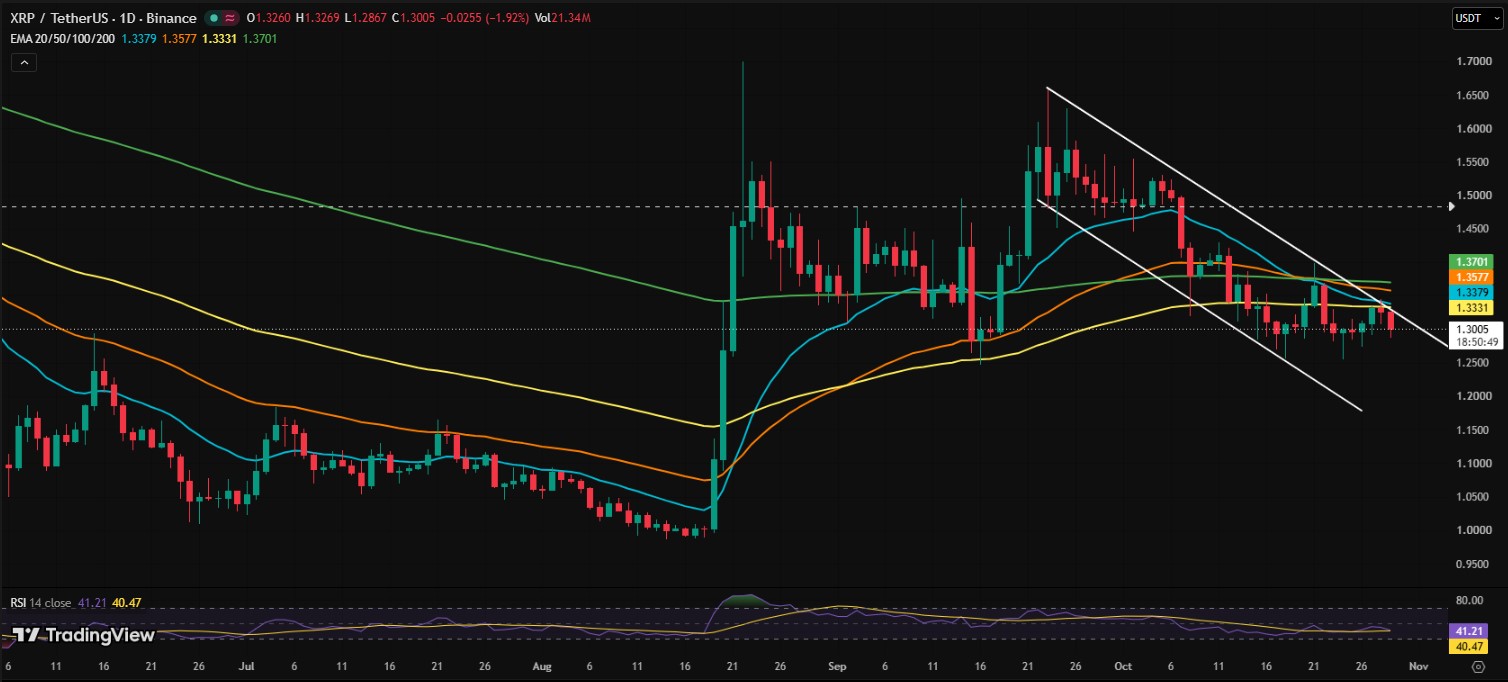Click the open price O1.3260 value

tap(268, 18)
